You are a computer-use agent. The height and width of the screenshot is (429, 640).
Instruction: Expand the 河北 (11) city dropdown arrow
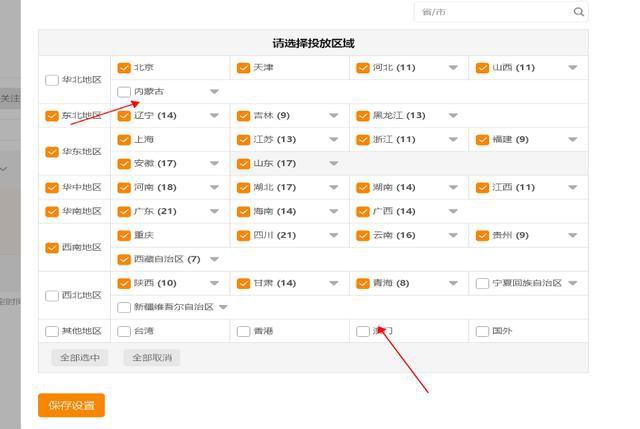click(x=453, y=68)
